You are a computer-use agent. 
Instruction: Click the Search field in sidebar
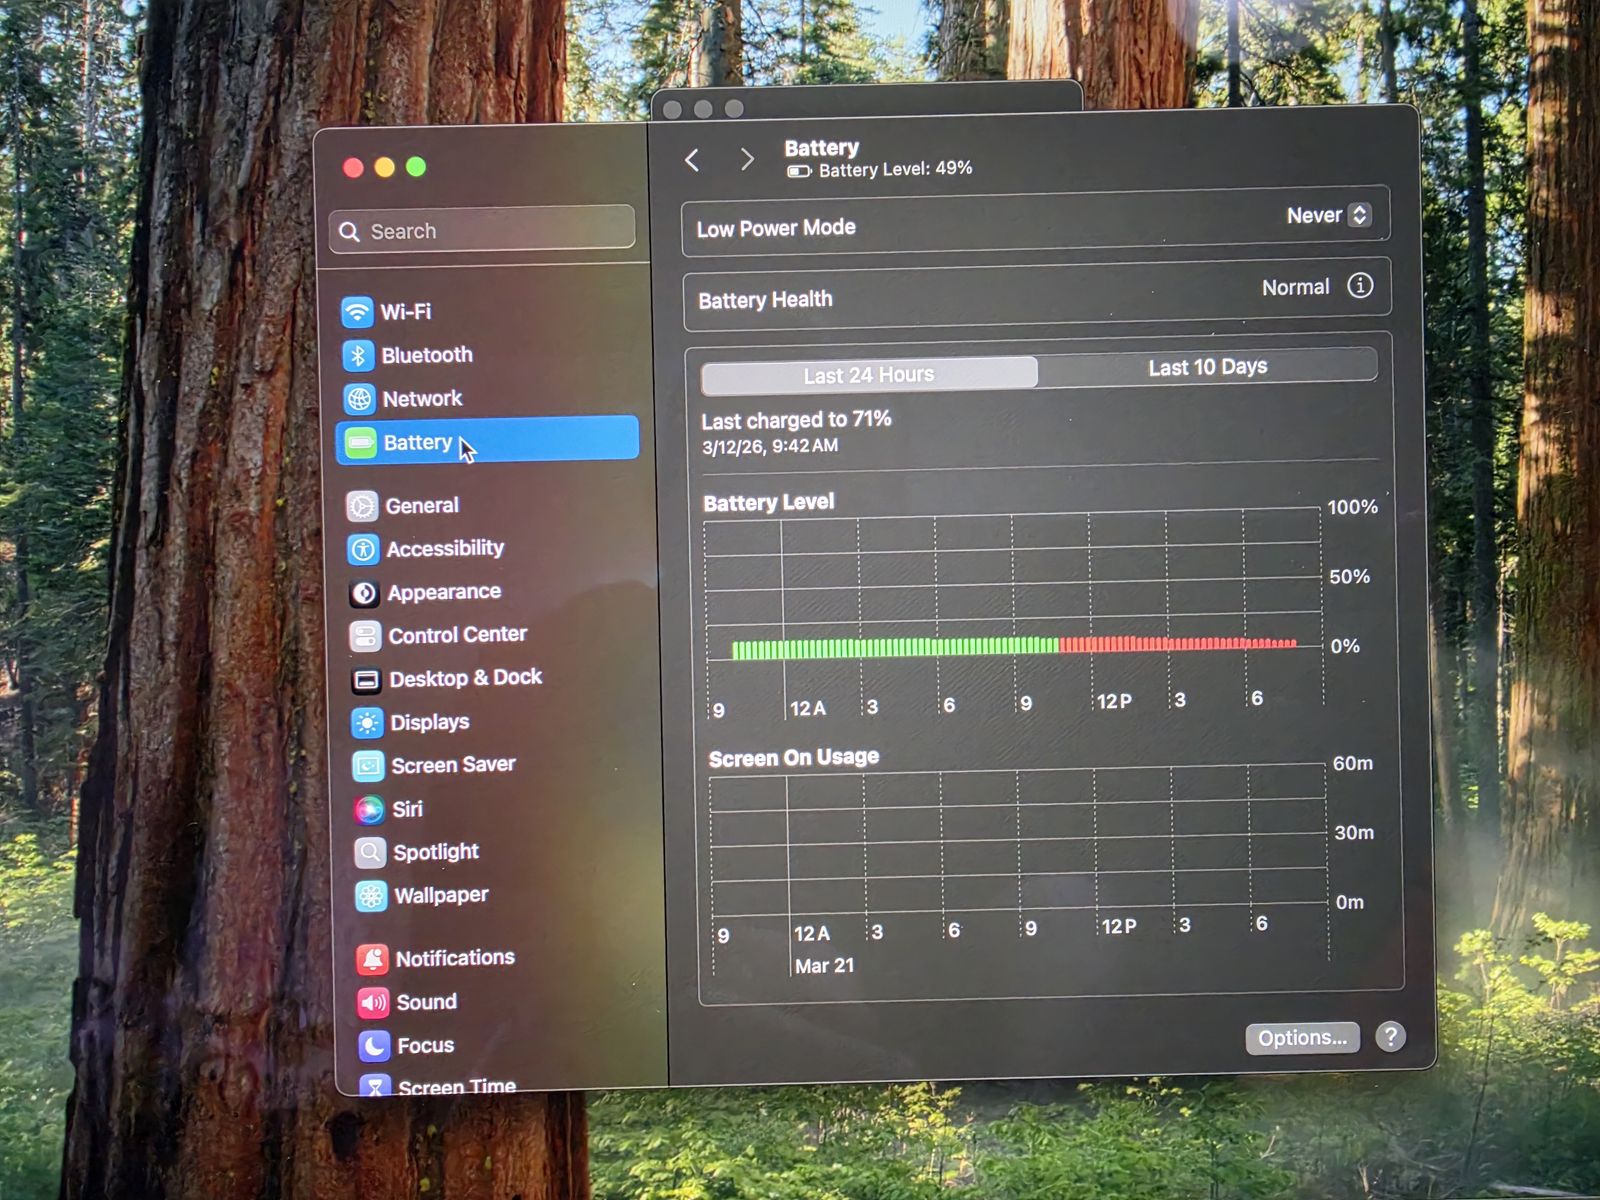[482, 231]
